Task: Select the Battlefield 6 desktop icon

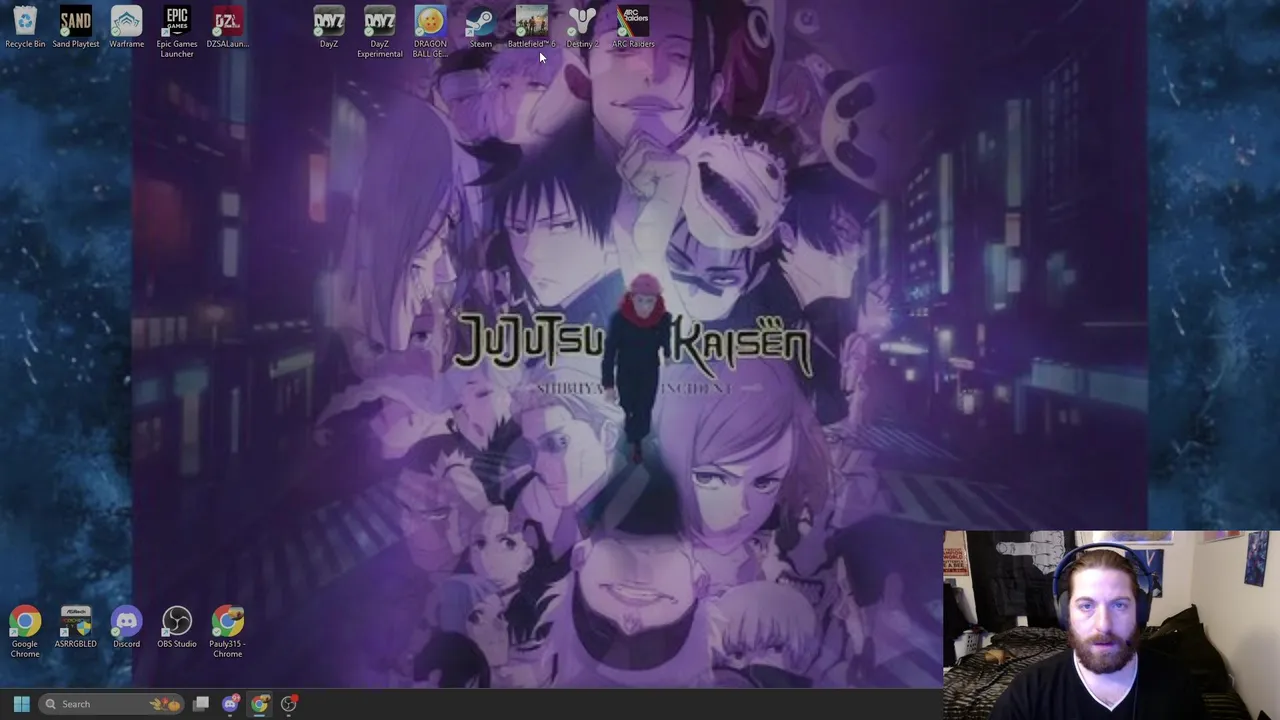Action: tap(531, 27)
